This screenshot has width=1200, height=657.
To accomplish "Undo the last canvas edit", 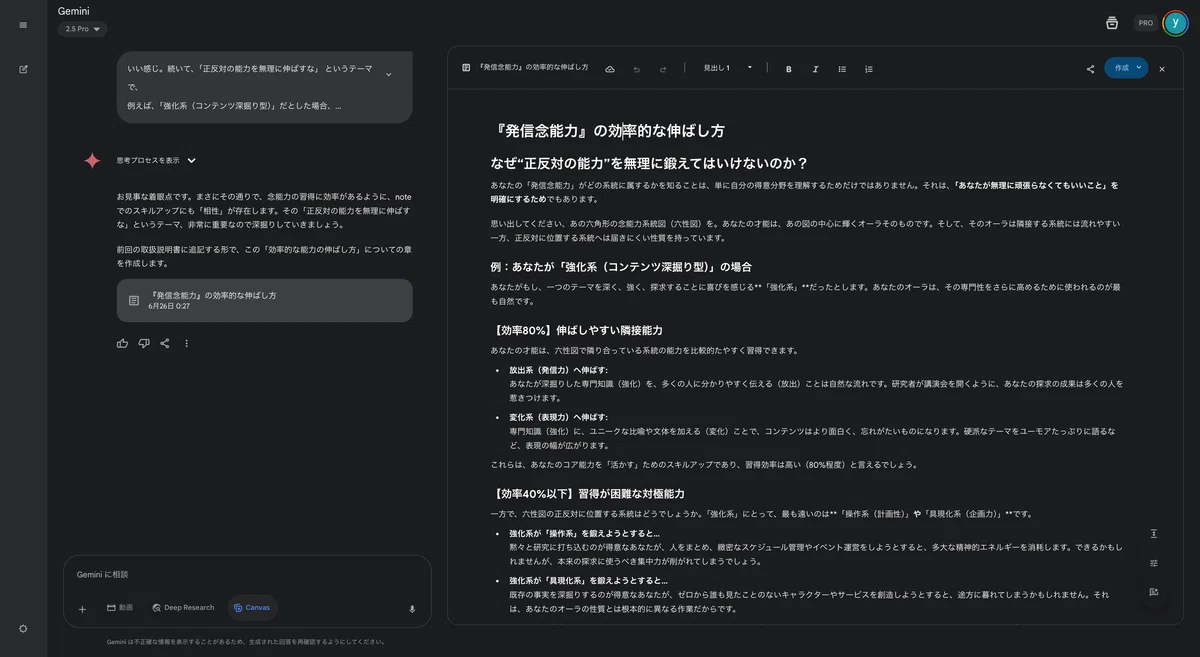I will click(x=636, y=69).
